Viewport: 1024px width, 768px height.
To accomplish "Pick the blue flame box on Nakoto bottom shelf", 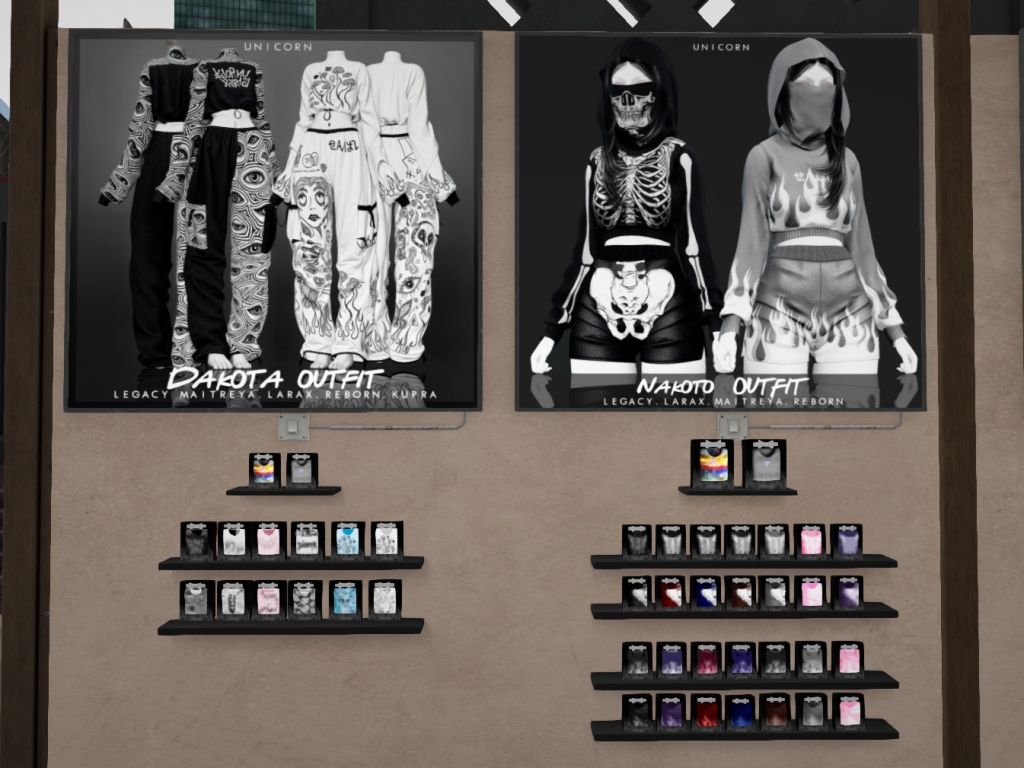I will [x=740, y=712].
